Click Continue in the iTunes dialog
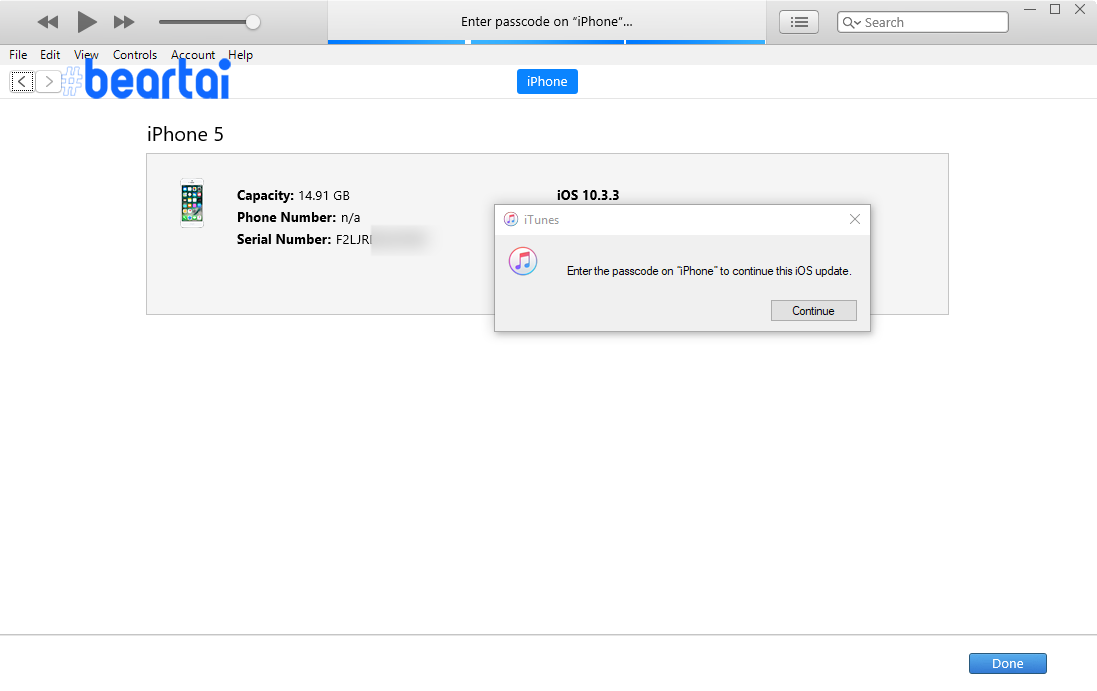Image resolution: width=1097 pixels, height=691 pixels. (814, 311)
